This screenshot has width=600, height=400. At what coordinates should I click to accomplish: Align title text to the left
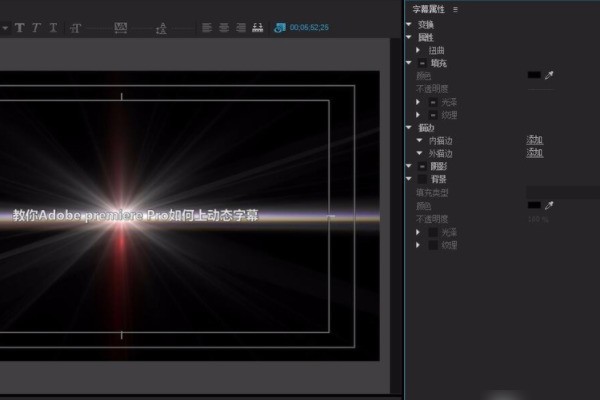pyautogui.click(x=206, y=27)
